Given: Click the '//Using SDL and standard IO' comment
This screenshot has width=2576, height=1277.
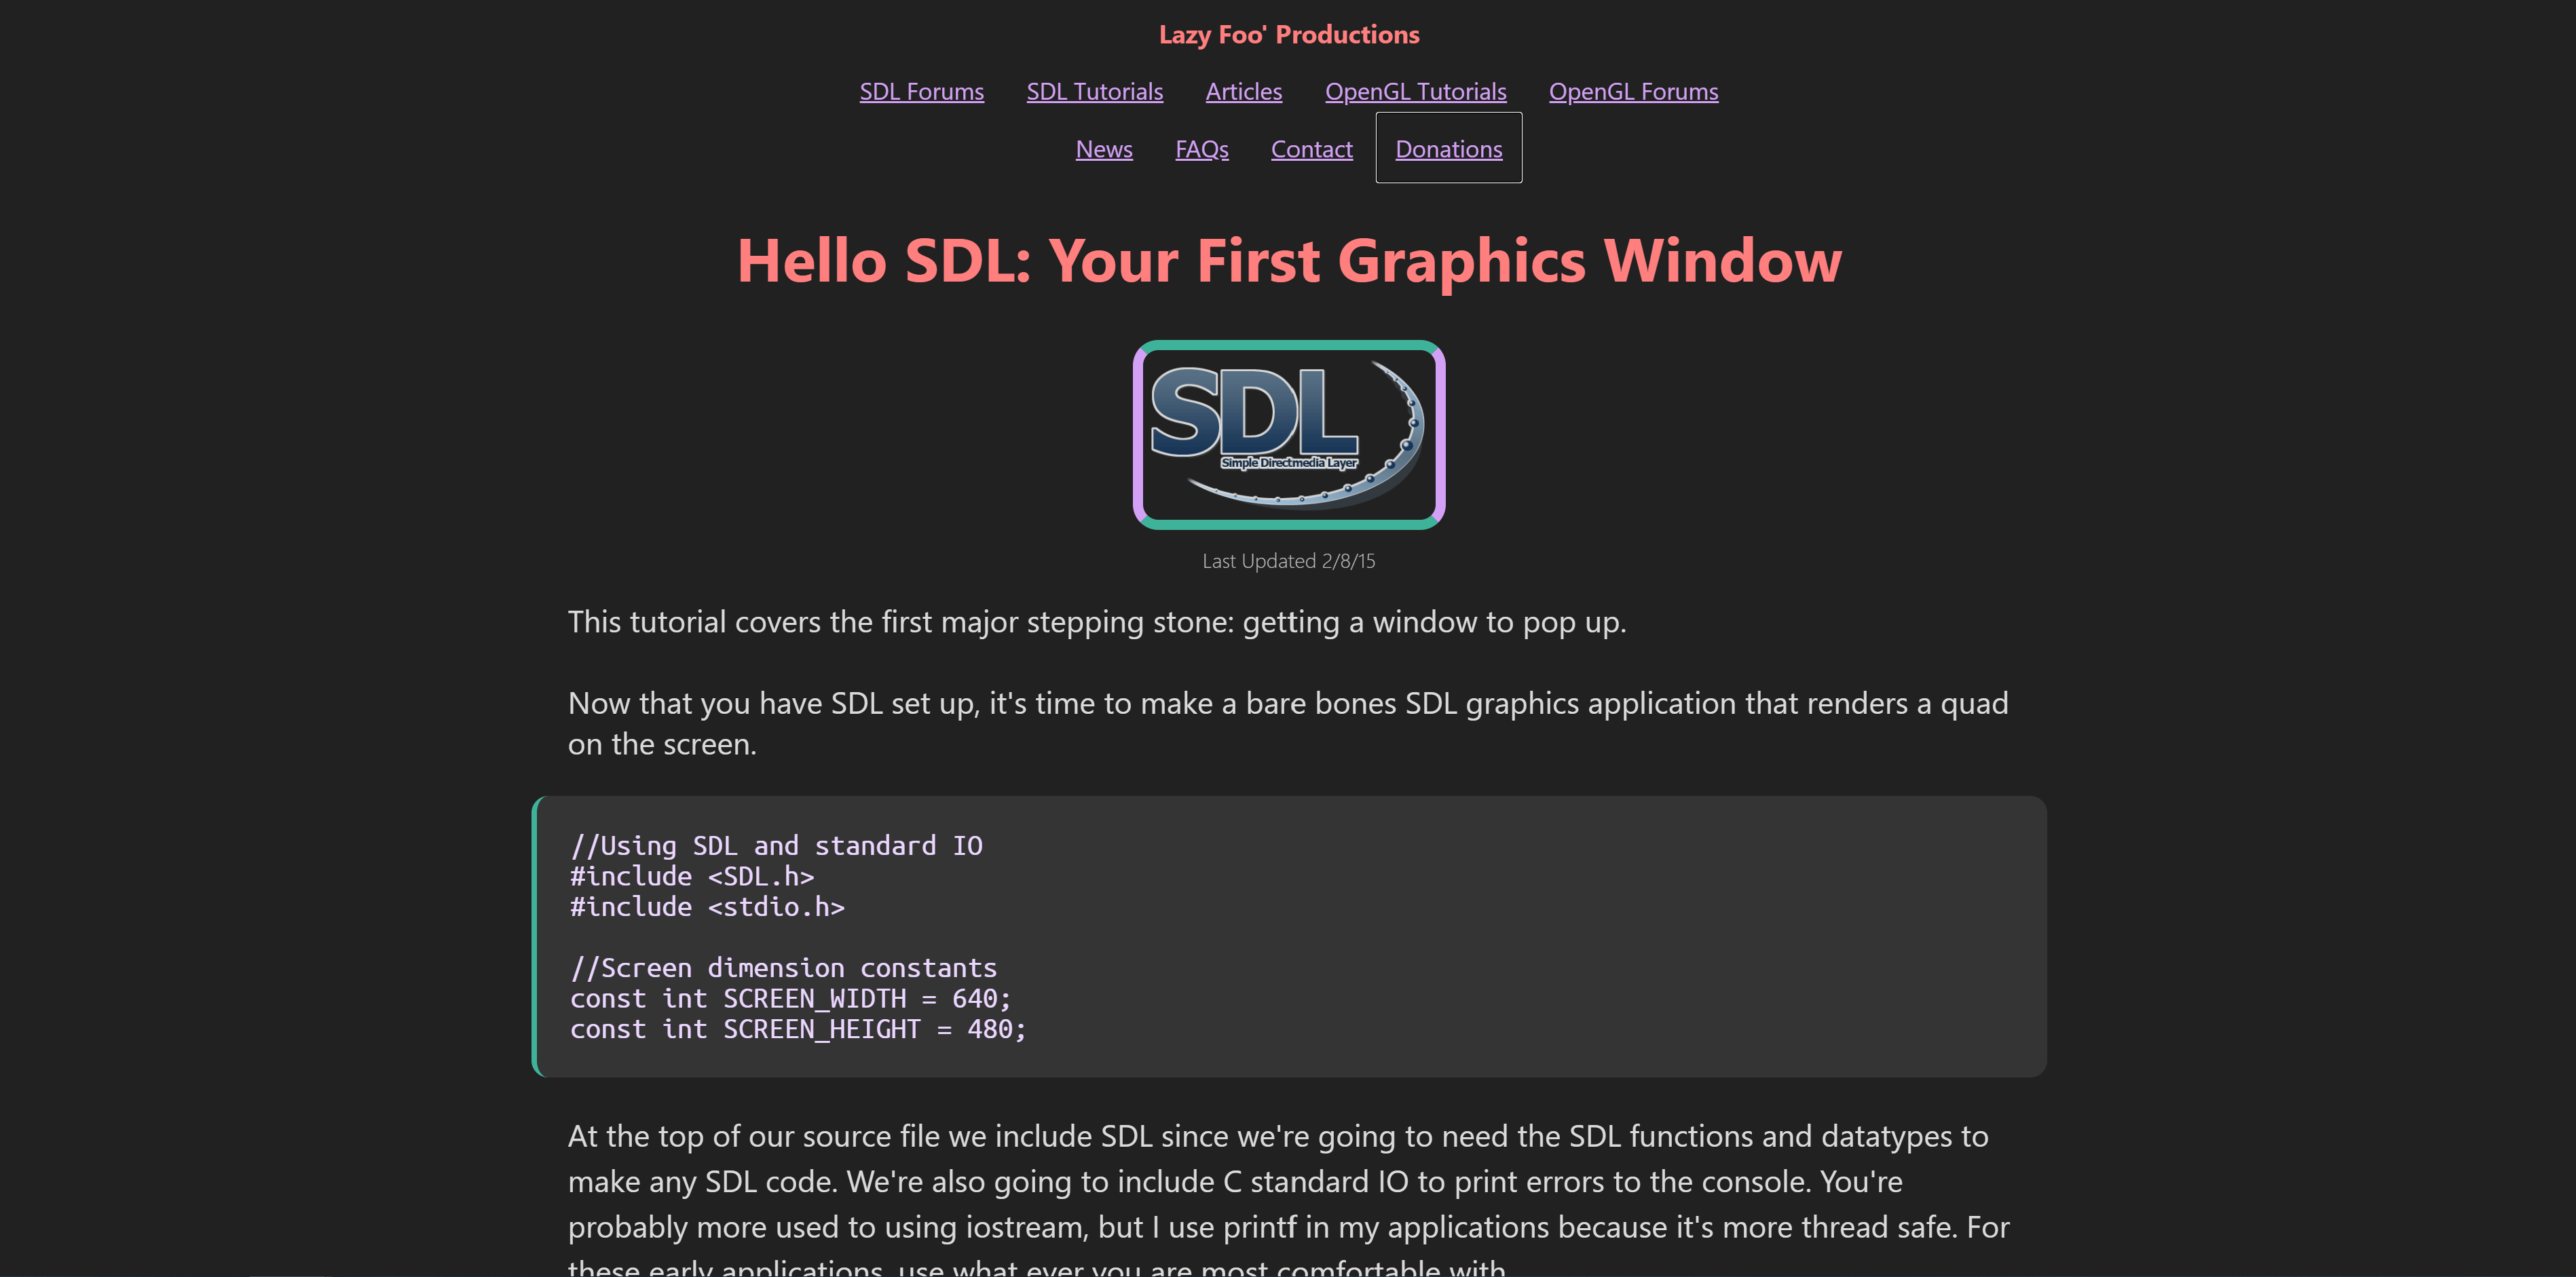Looking at the screenshot, I should [776, 846].
